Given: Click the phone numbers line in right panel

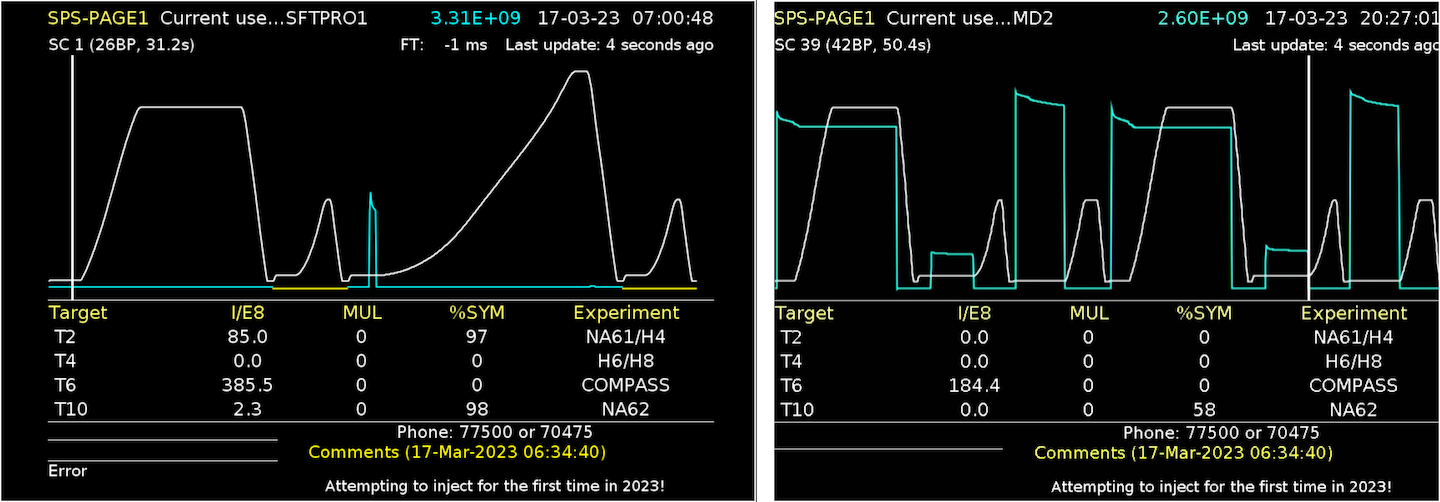Looking at the screenshot, I should coord(1222,433).
